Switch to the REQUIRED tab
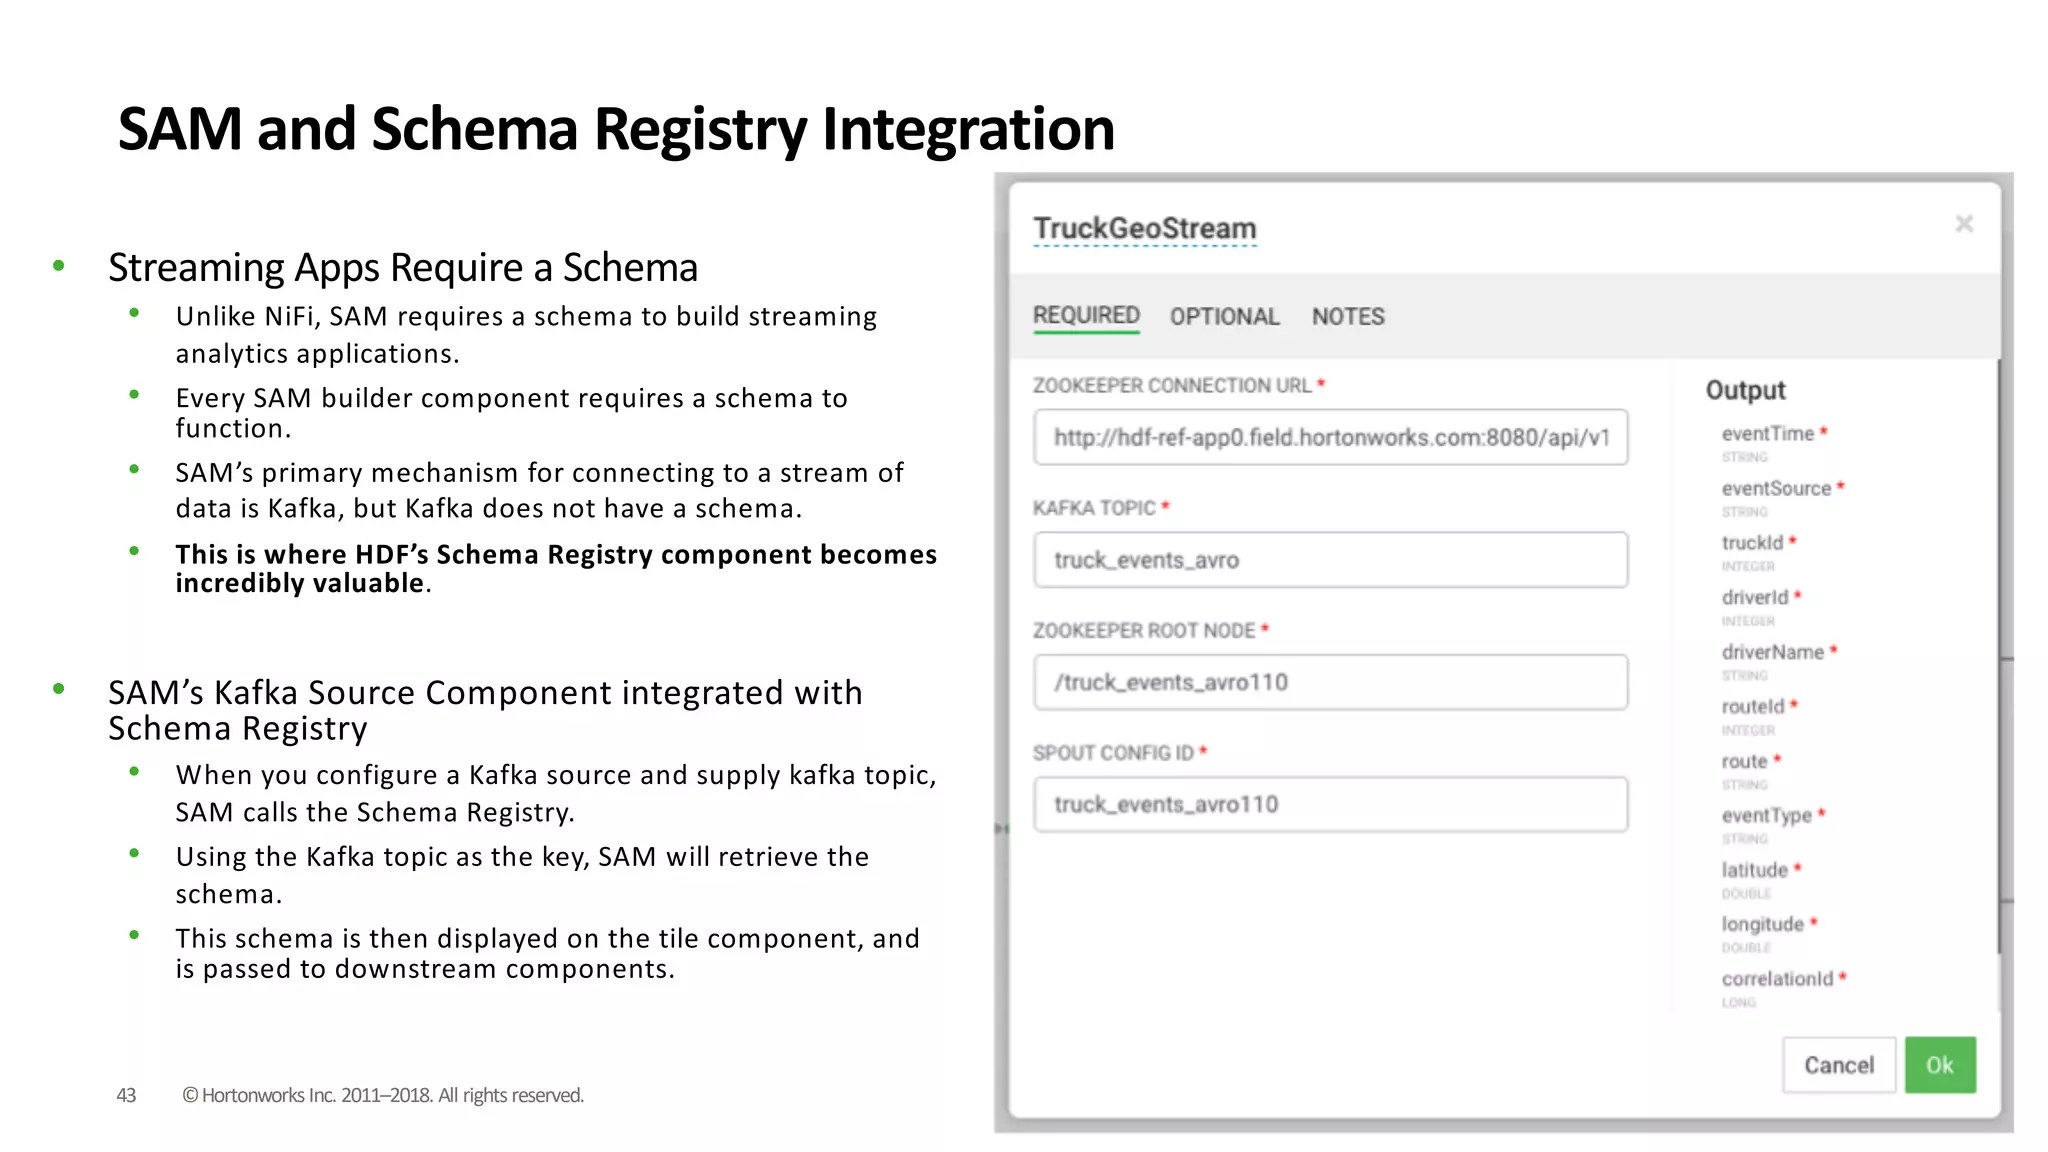The image size is (2048, 1152). [1086, 316]
